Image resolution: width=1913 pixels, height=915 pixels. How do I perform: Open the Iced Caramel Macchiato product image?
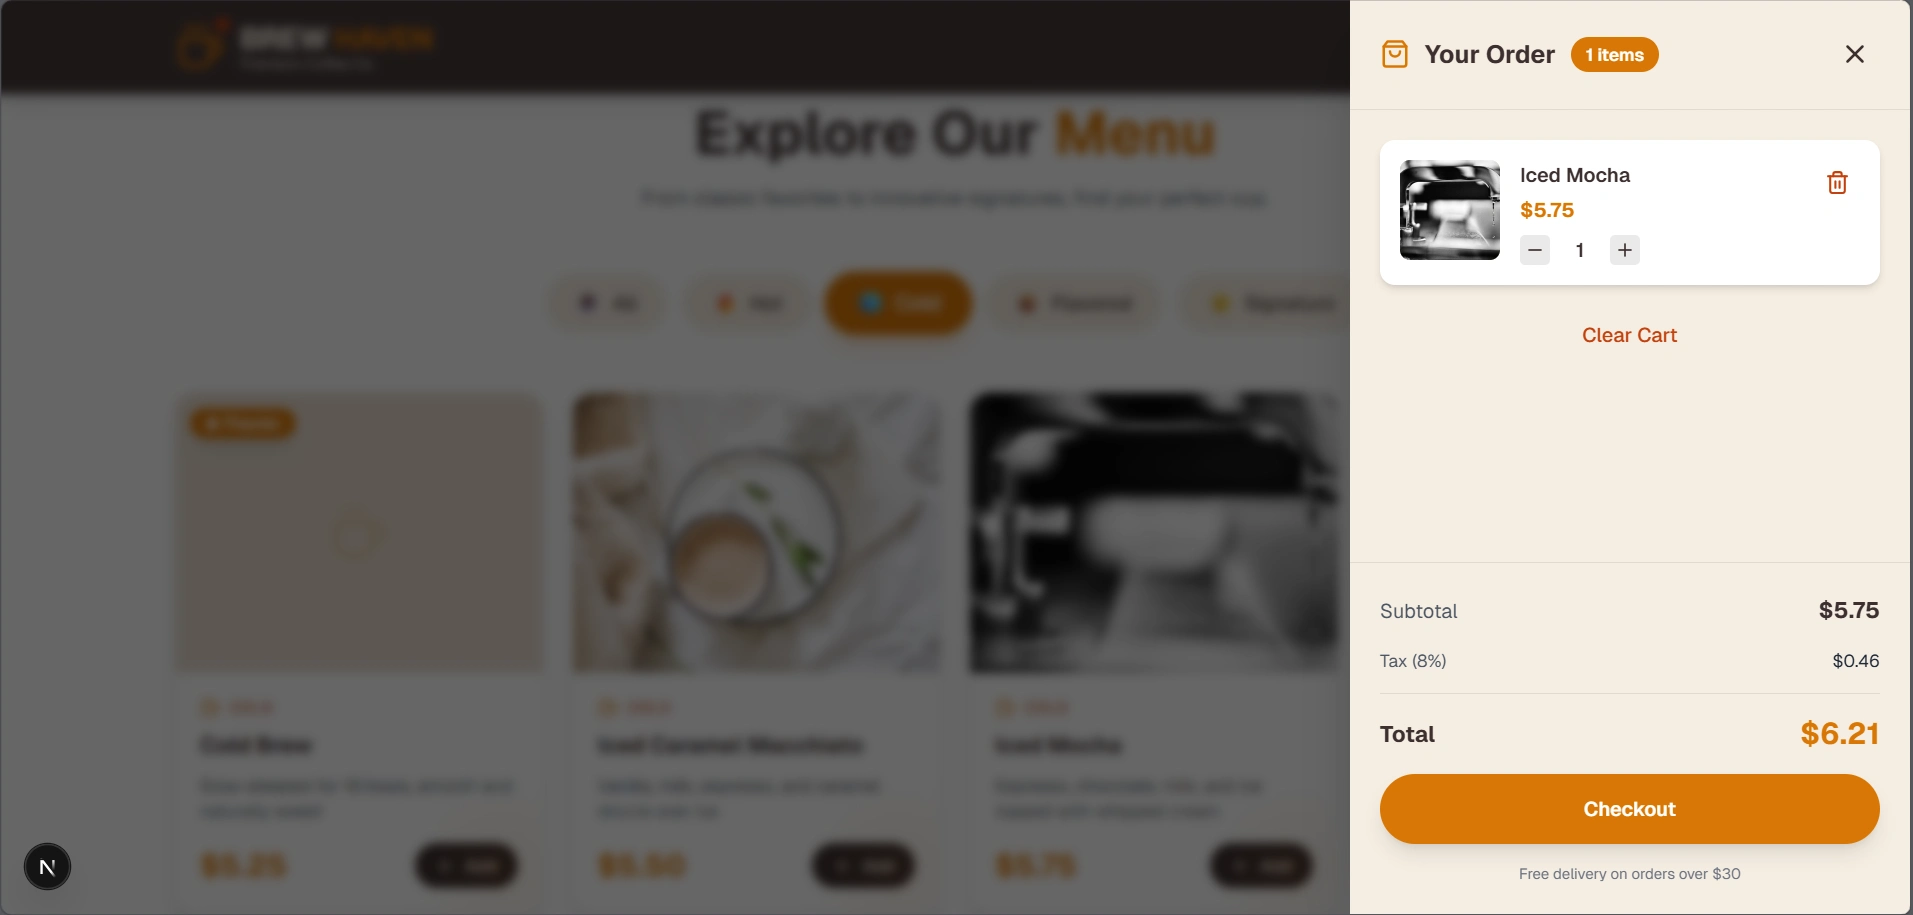[757, 533]
